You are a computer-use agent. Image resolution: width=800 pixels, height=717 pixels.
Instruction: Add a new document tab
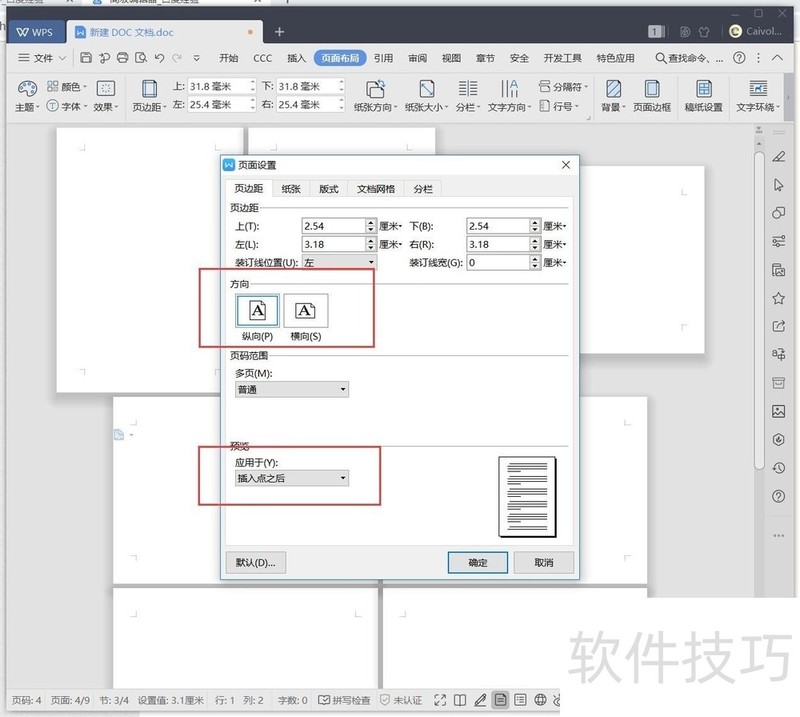[279, 32]
